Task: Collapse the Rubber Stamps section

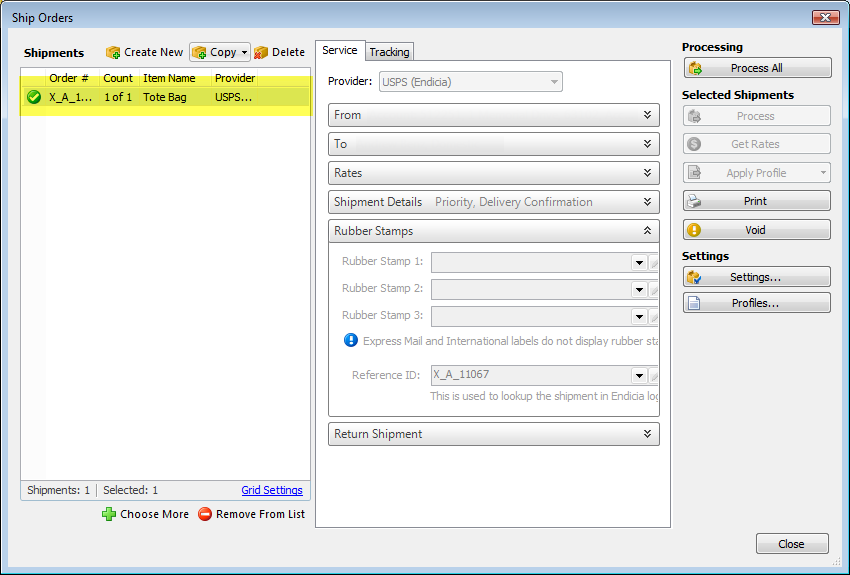Action: tap(647, 231)
